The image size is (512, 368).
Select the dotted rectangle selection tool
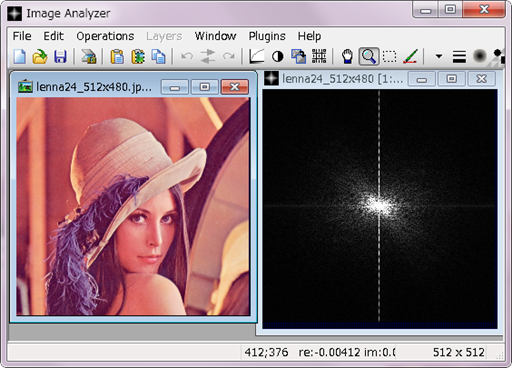[x=389, y=56]
